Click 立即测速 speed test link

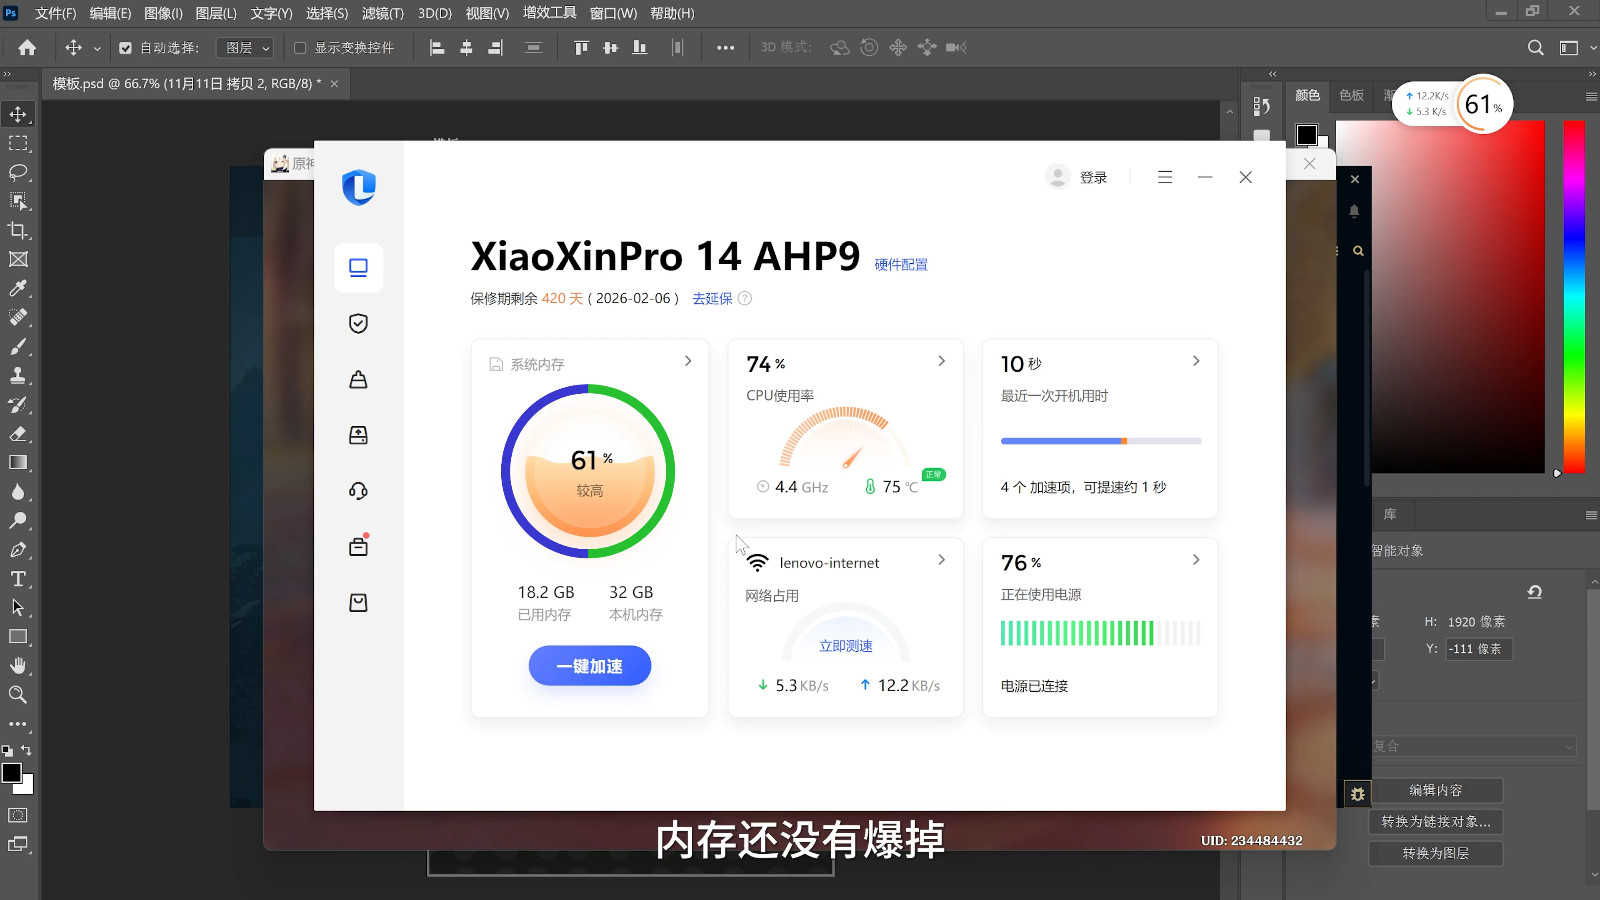846,646
